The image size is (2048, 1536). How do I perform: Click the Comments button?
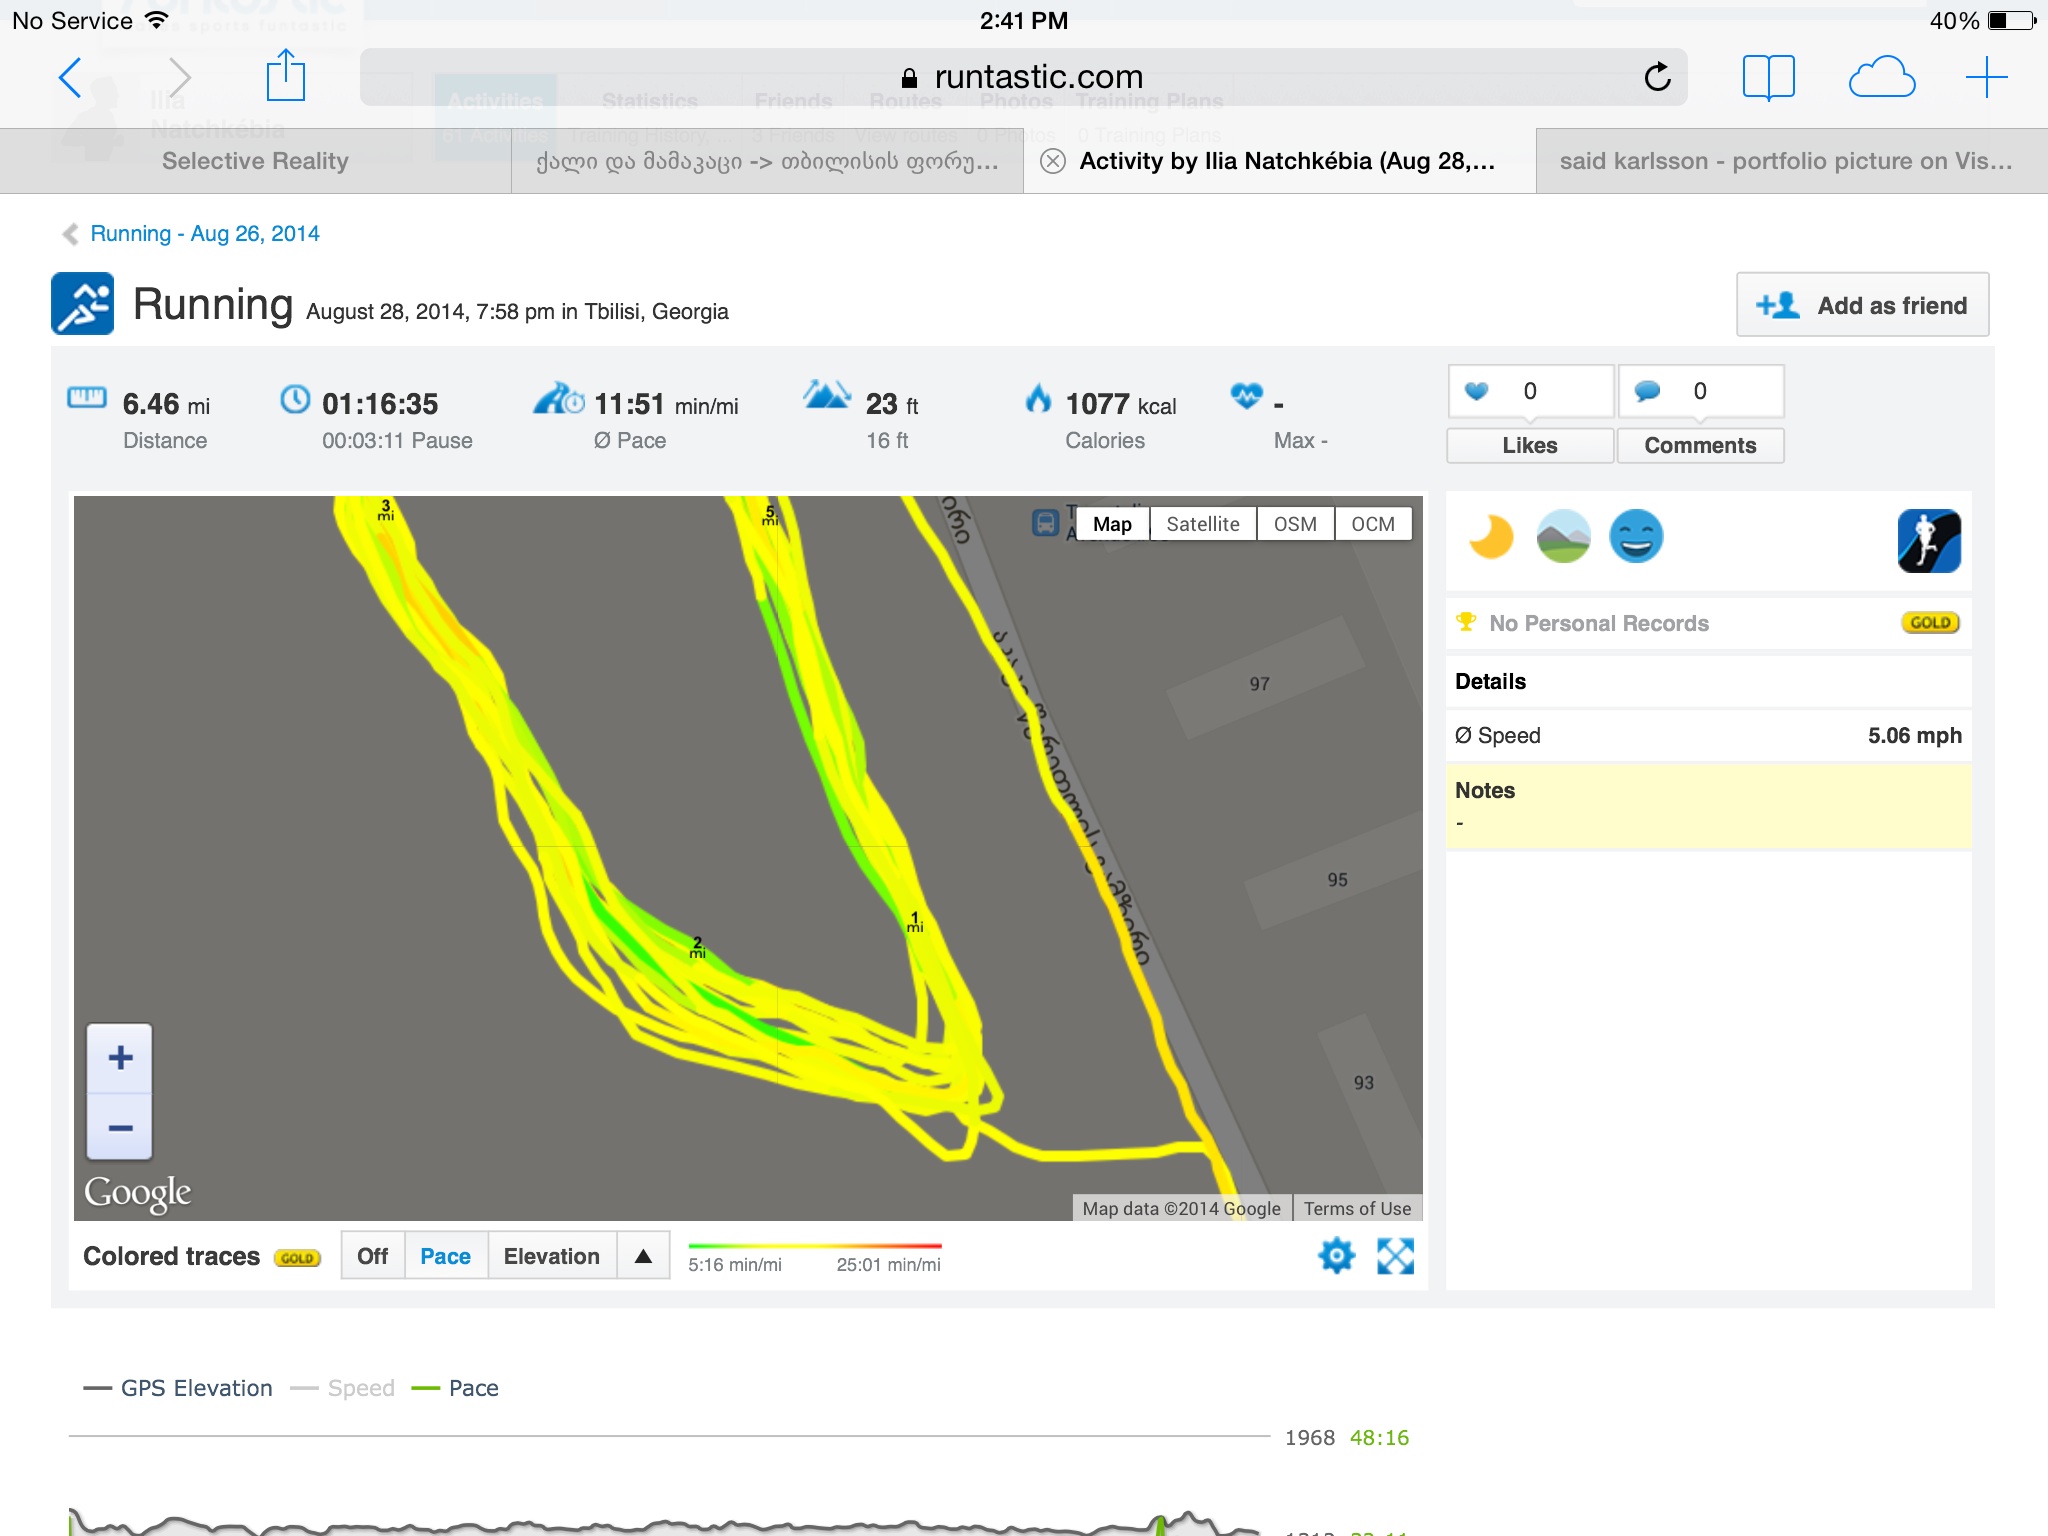click(1699, 445)
